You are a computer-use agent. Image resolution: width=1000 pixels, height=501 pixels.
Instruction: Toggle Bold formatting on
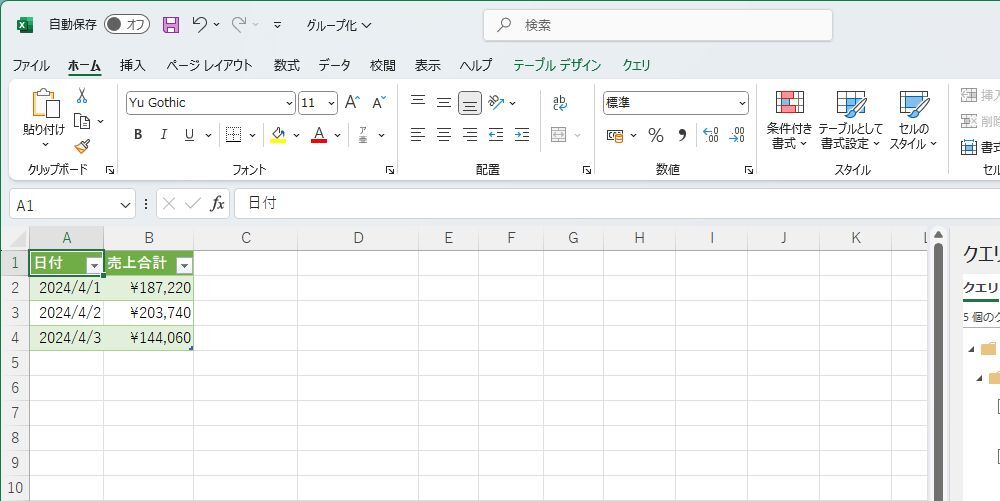[138, 135]
